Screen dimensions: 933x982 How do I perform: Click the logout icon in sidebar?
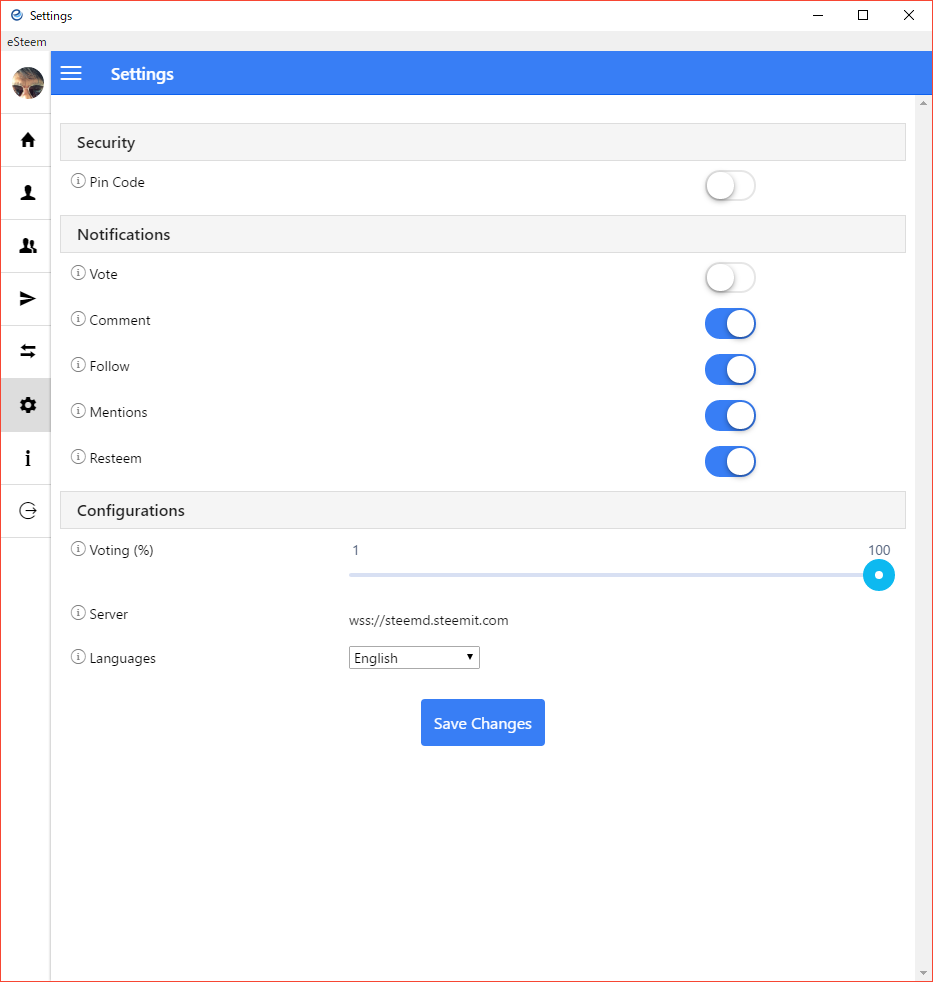point(27,511)
